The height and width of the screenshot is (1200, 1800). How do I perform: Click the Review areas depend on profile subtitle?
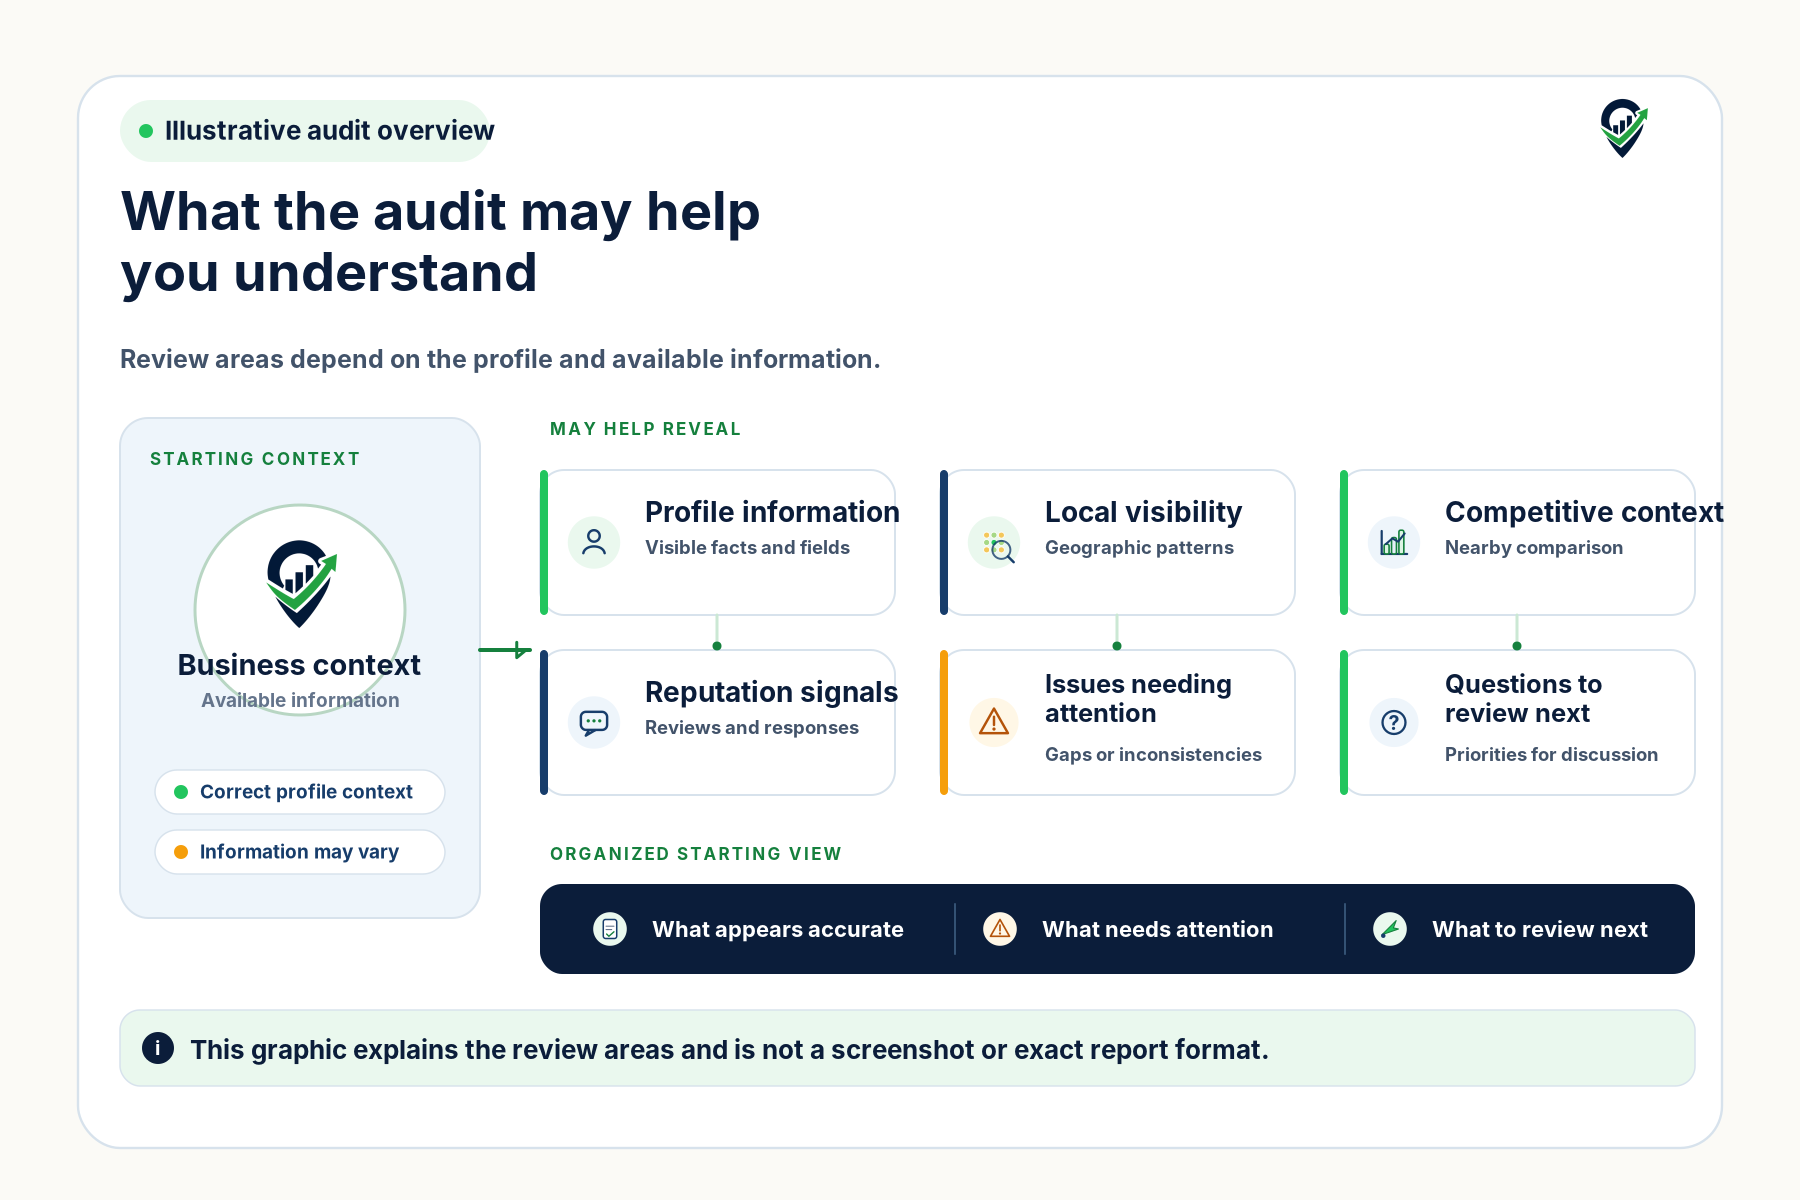click(x=500, y=359)
